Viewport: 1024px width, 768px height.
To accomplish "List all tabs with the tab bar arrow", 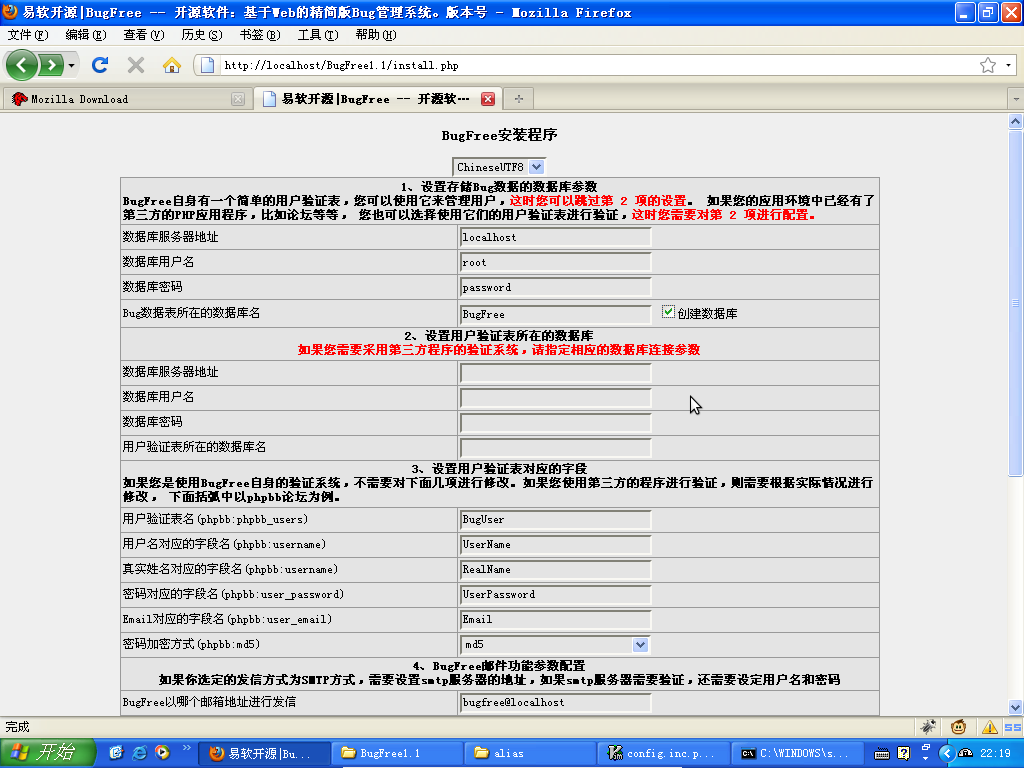I will pyautogui.click(x=1016, y=99).
